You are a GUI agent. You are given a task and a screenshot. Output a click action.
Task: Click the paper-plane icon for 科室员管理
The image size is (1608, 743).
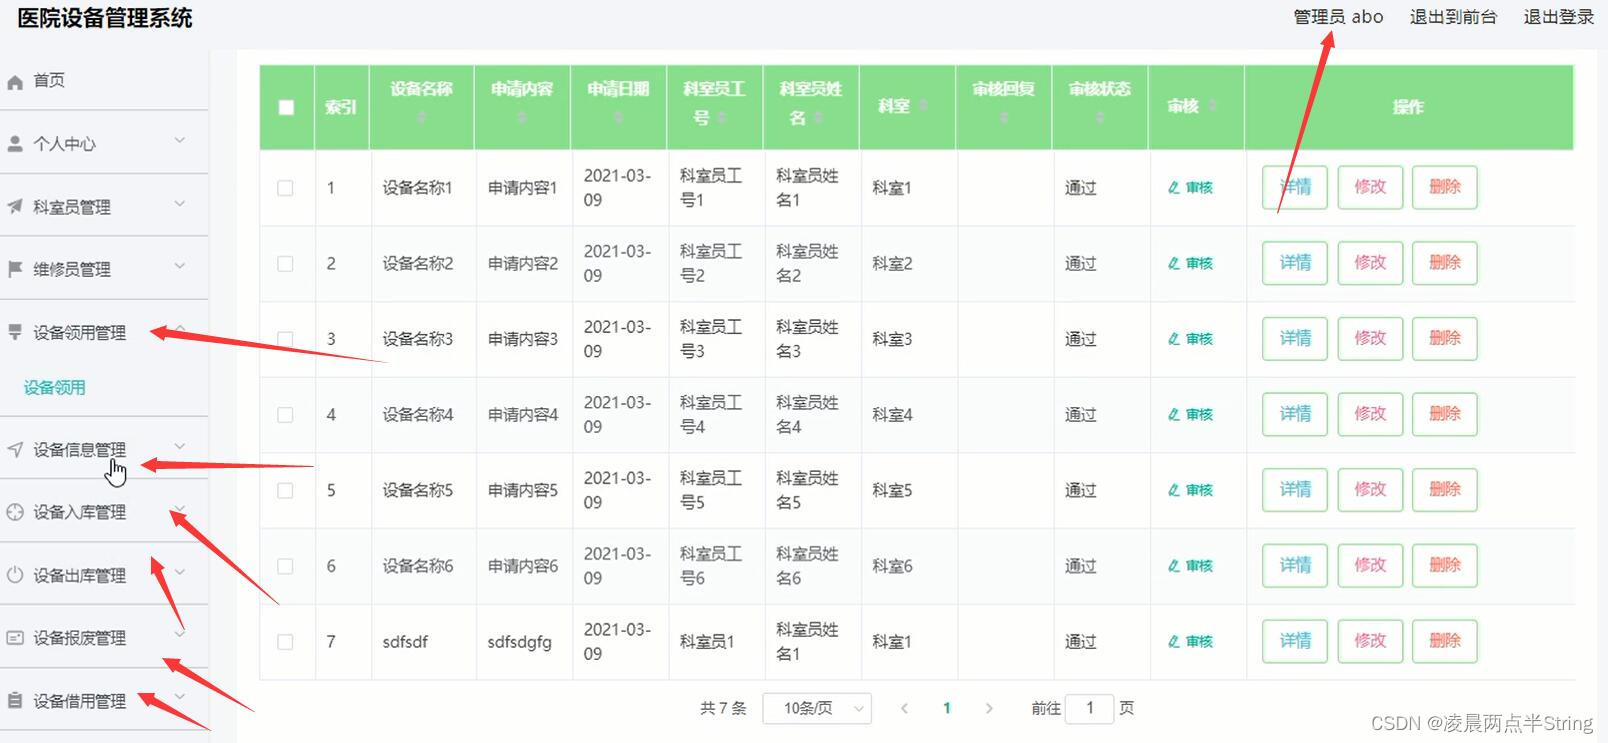coord(15,207)
